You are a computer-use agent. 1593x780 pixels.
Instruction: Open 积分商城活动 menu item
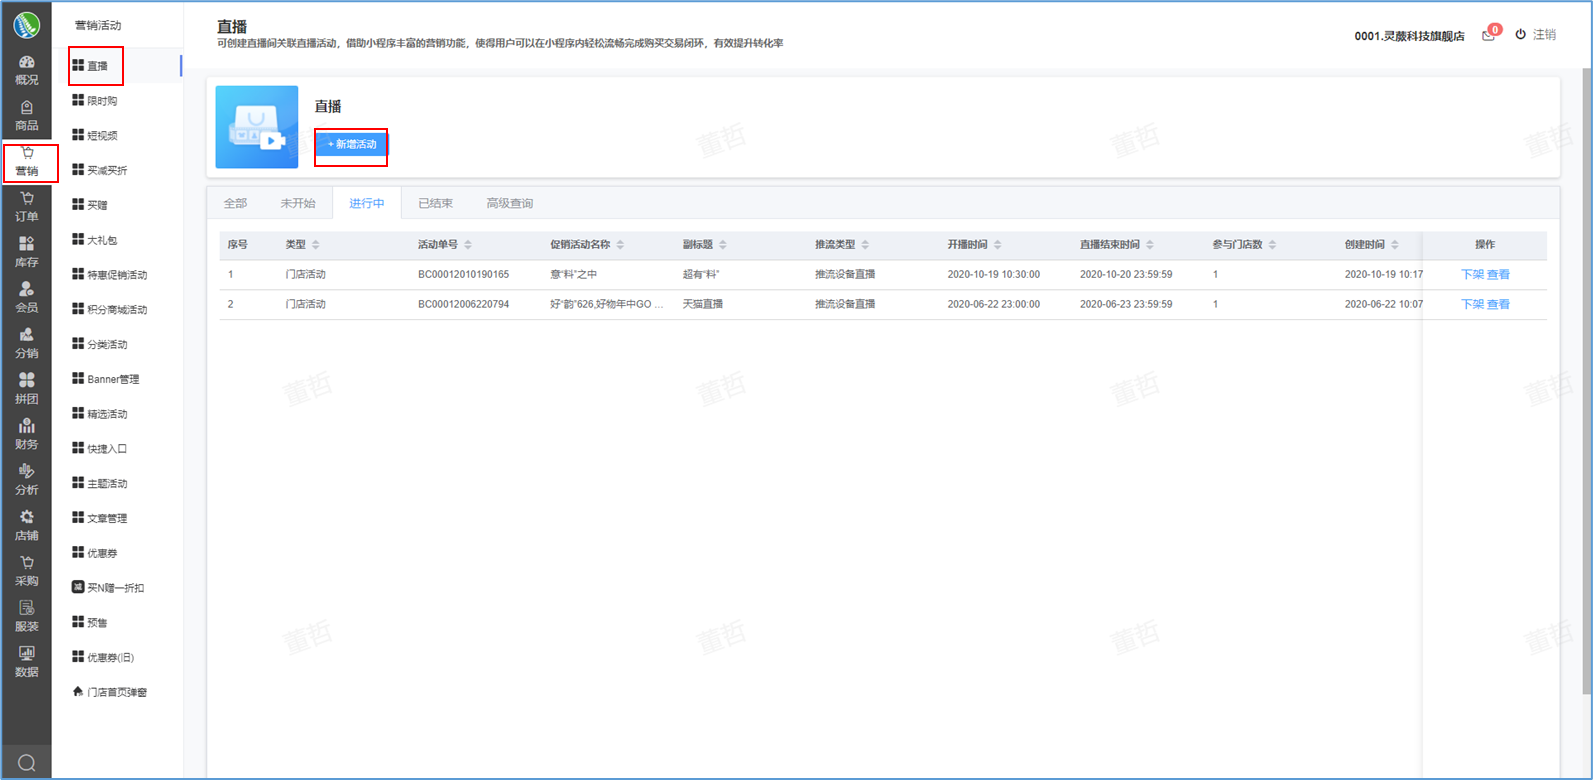110,310
